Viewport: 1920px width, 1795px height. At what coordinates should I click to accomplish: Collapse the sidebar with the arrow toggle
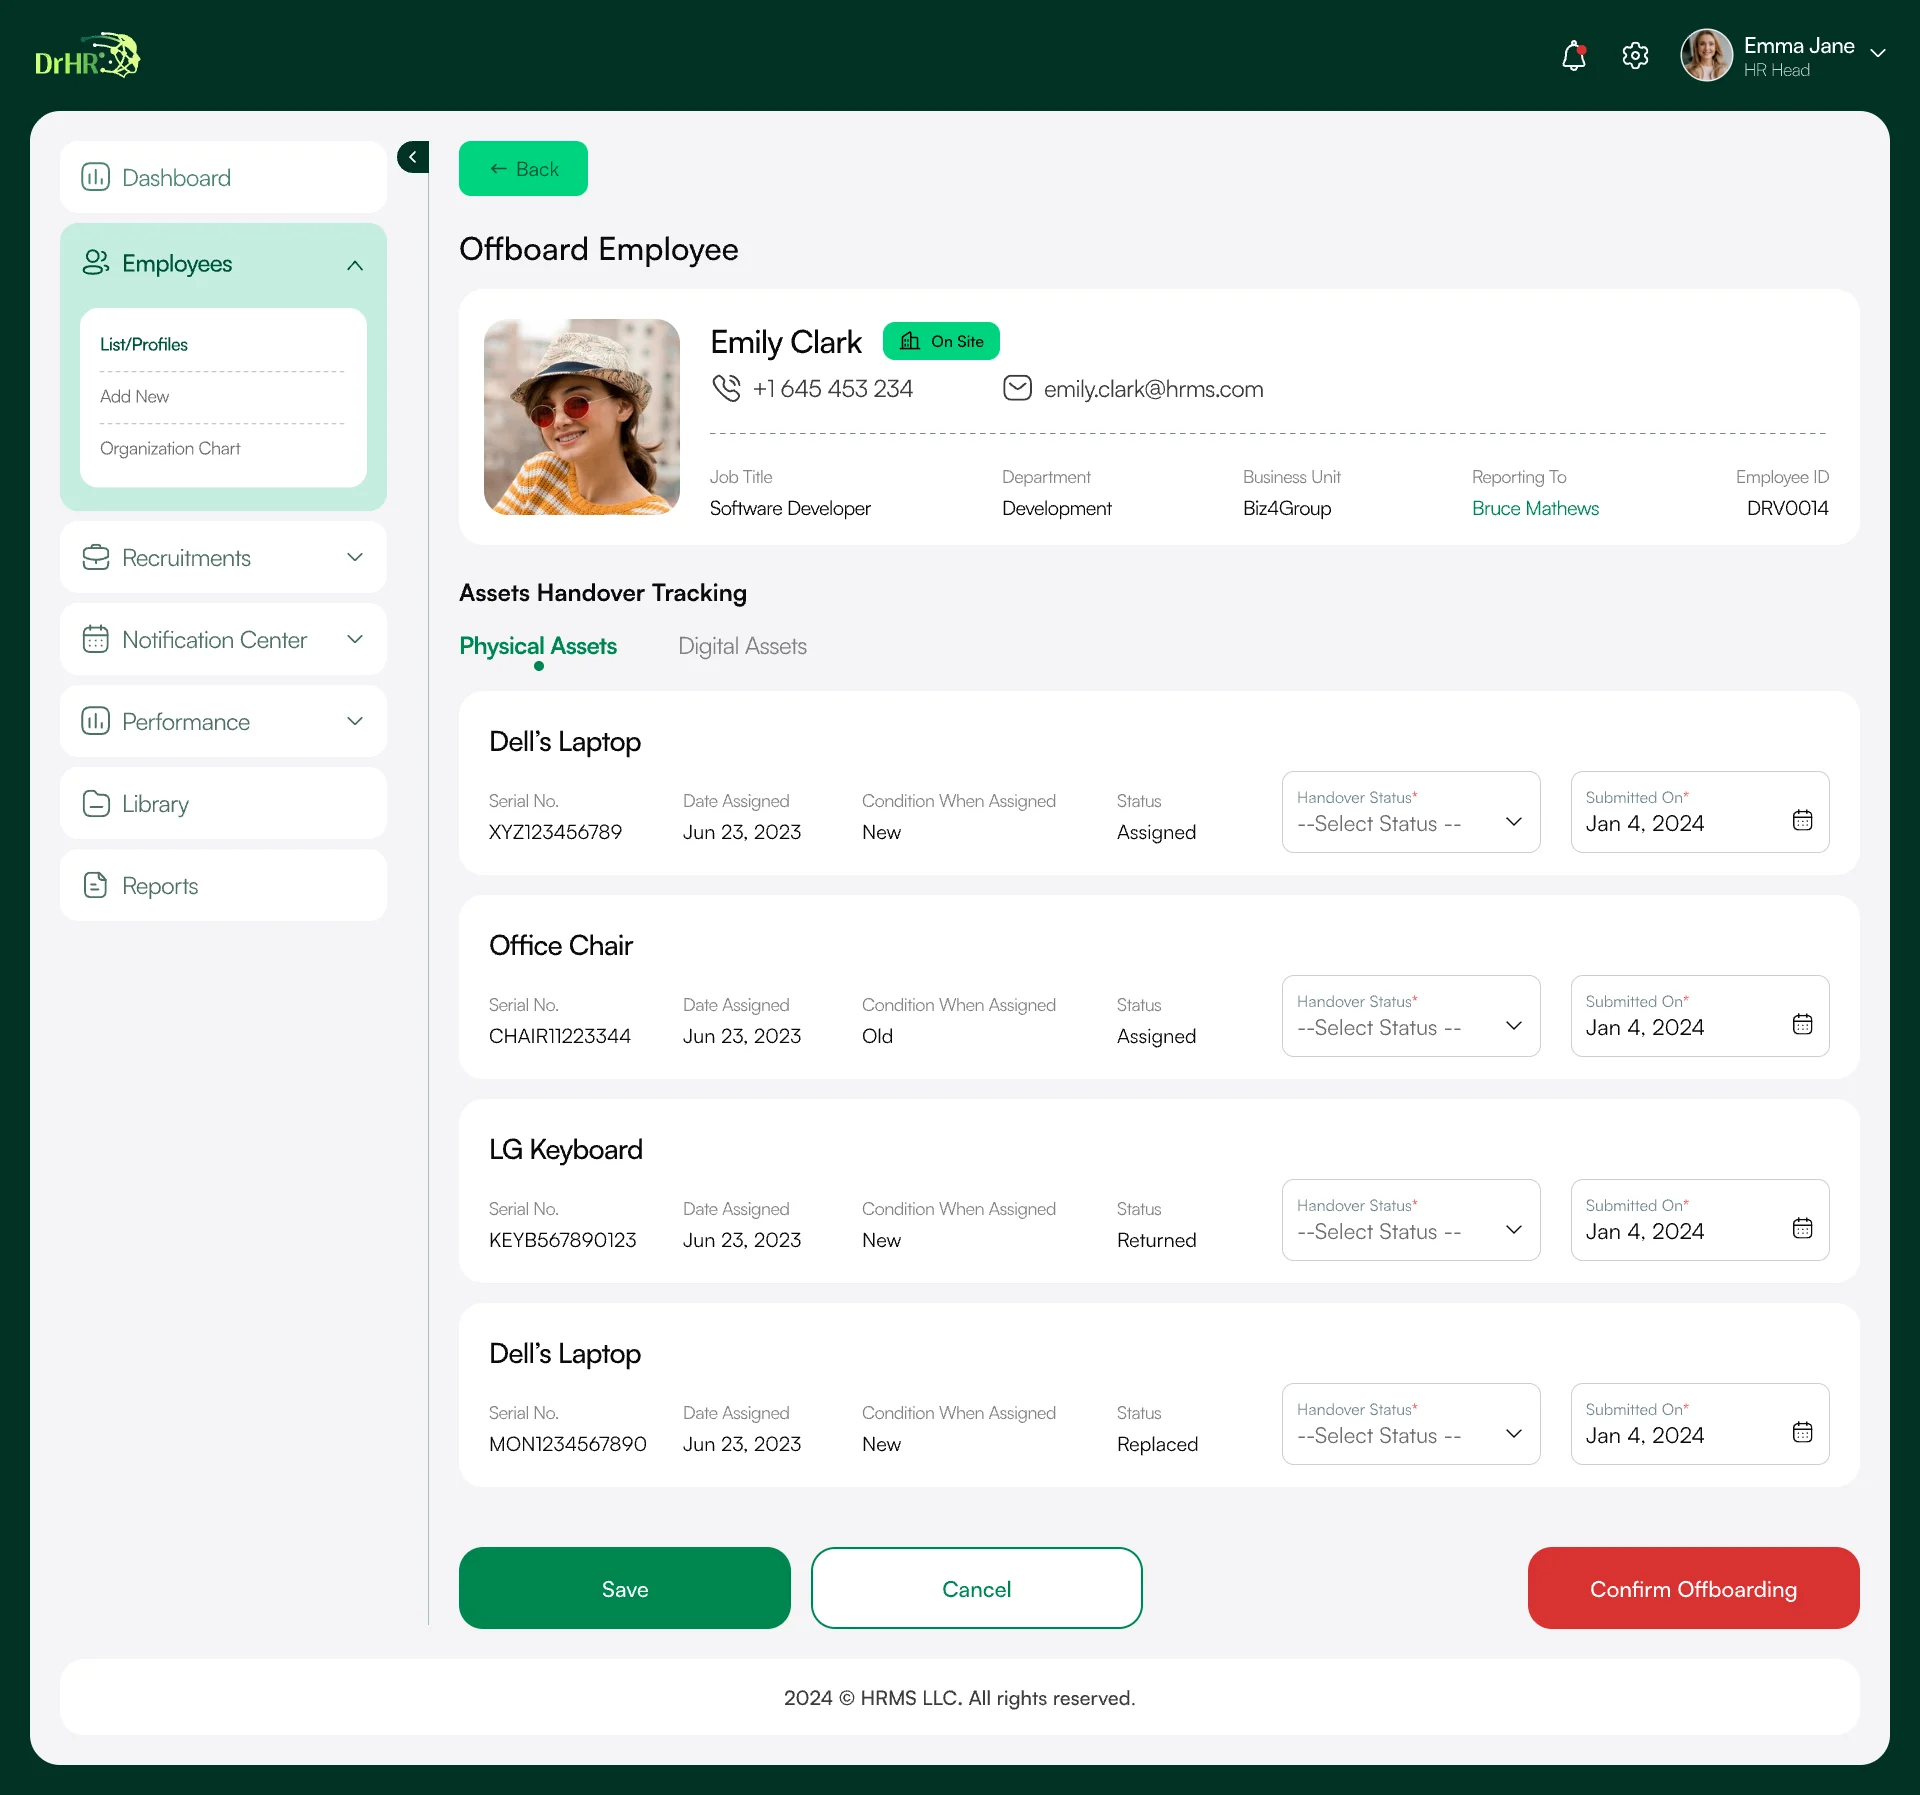[x=413, y=157]
